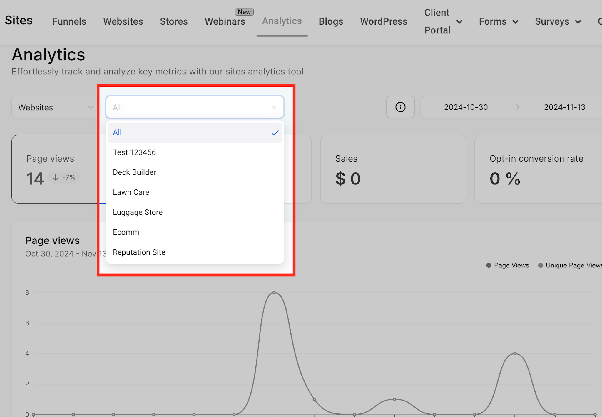Choose Test 123456 from the list
This screenshot has width=602, height=417.
[x=195, y=152]
